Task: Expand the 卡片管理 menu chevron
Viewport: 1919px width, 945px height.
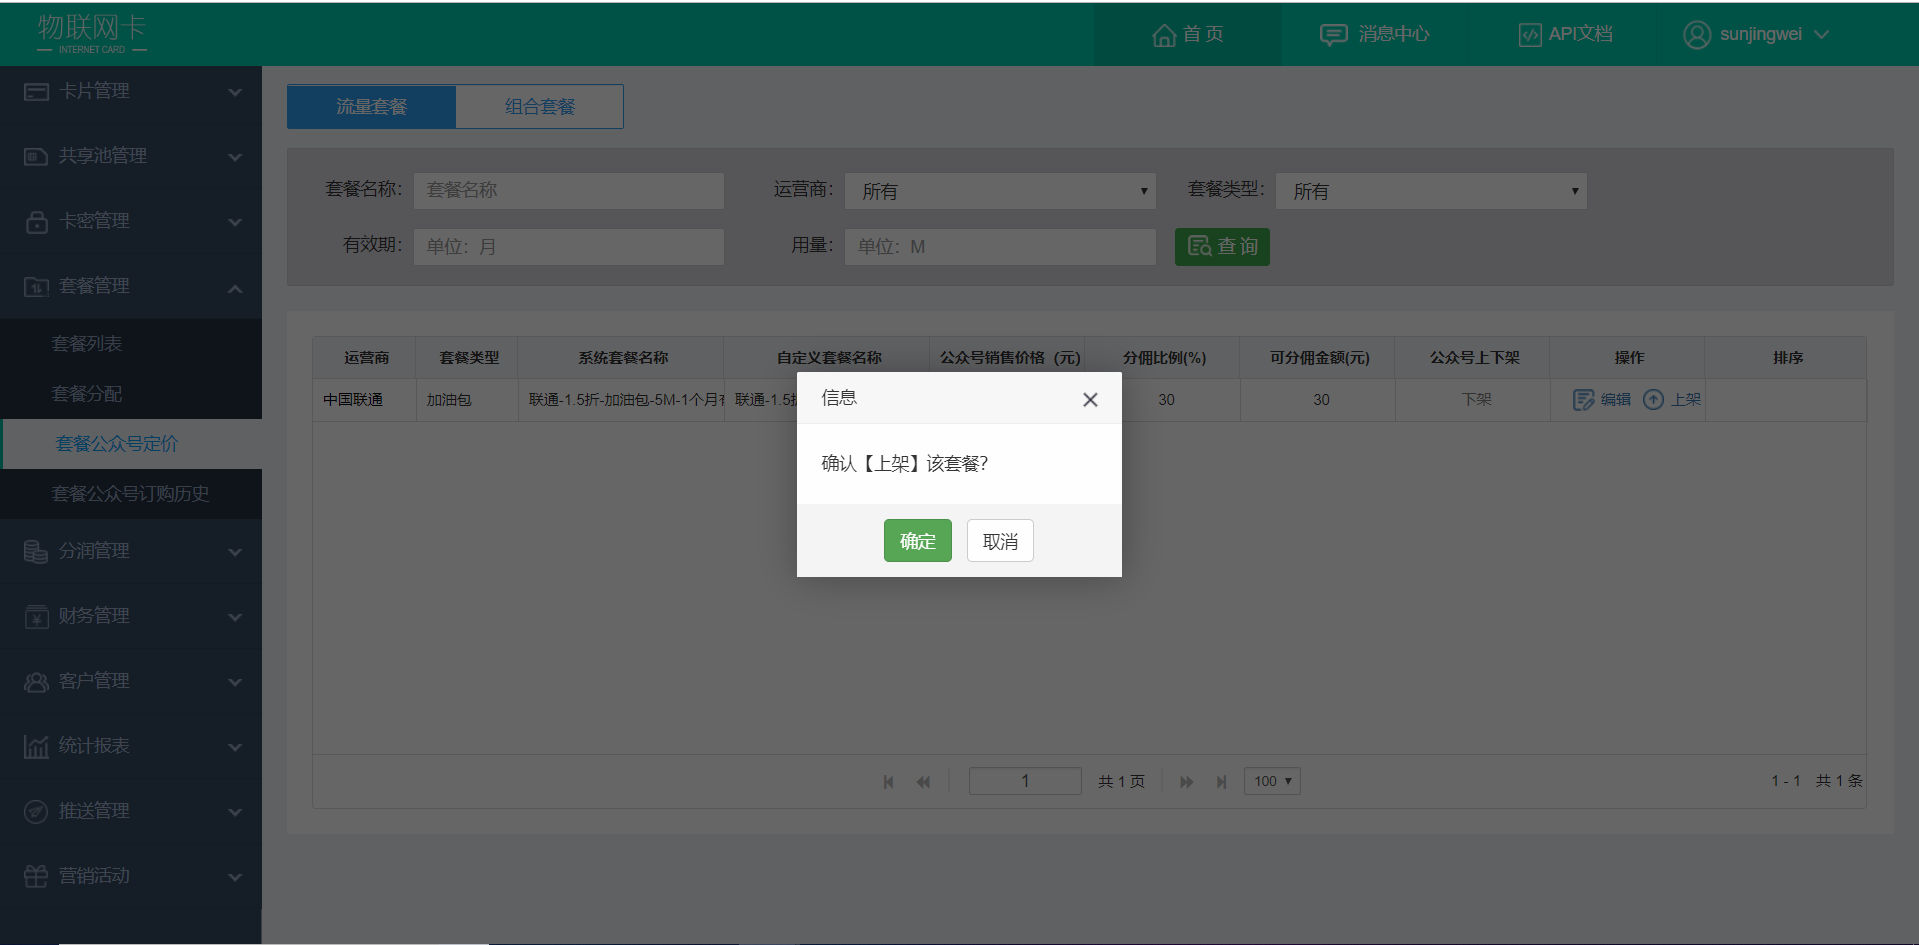Action: click(x=235, y=93)
